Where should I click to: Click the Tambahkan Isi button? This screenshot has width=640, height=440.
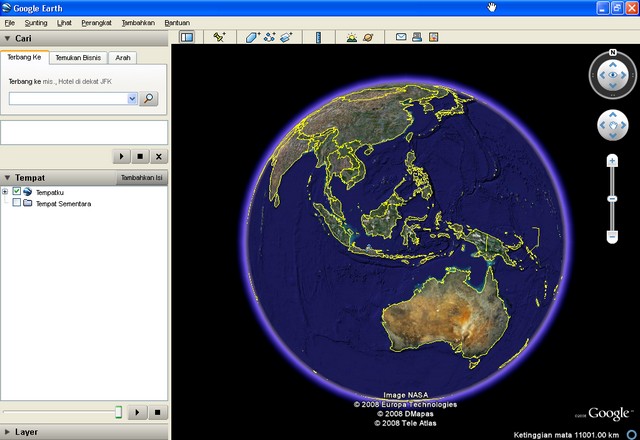[142, 178]
